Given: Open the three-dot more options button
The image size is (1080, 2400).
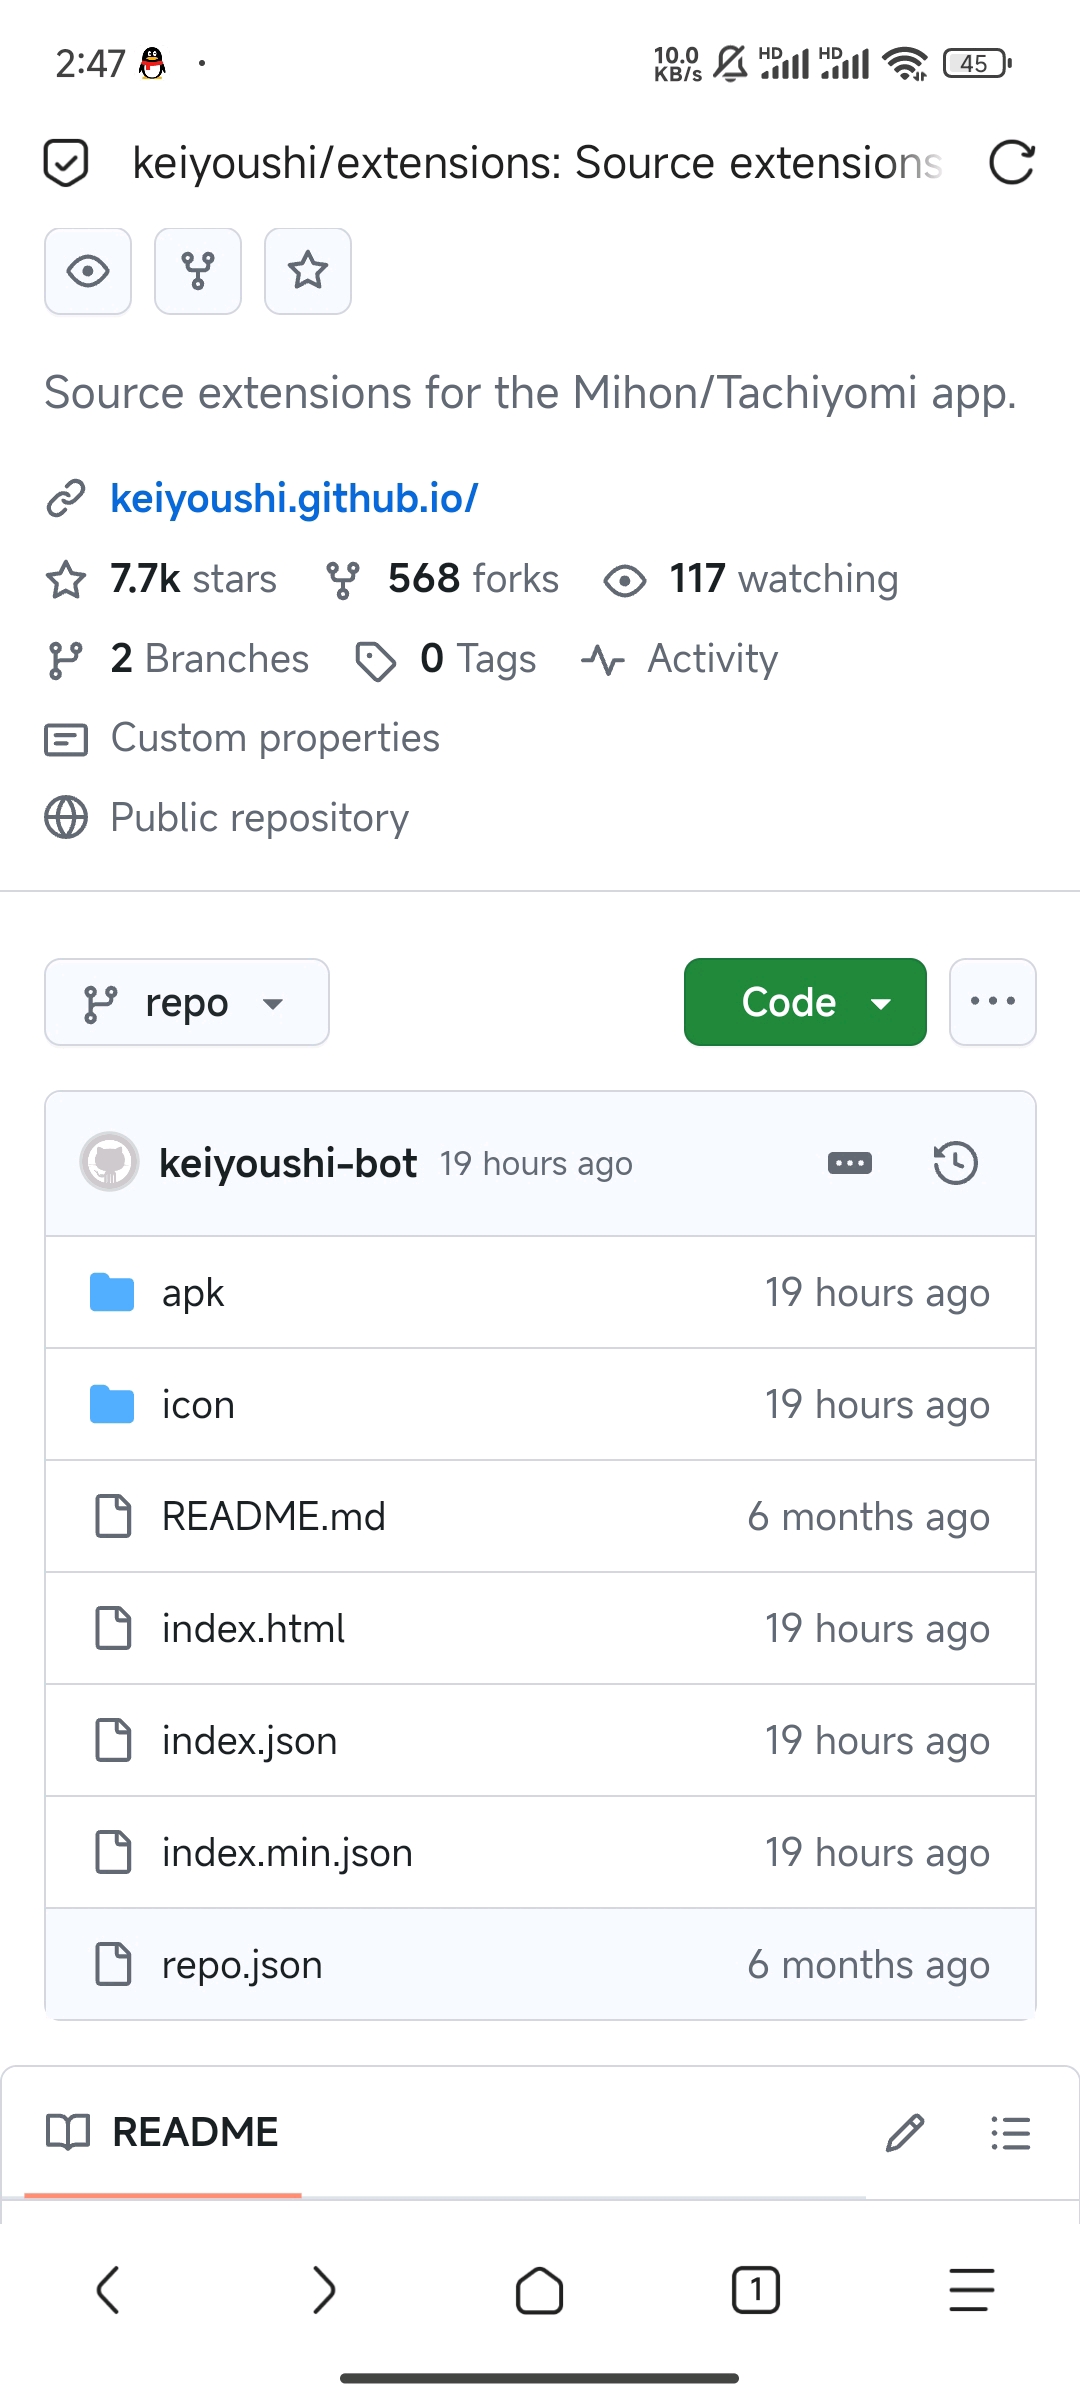Looking at the screenshot, I should pos(992,1002).
